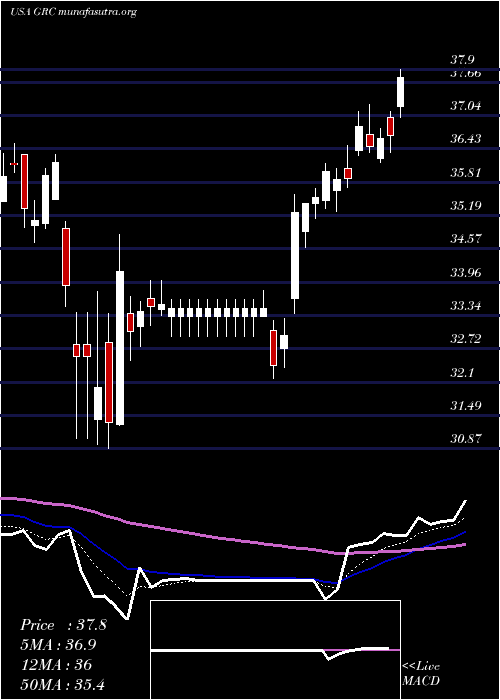This screenshot has width=500, height=700.
Task: Click the 5MA : 36.9 readout
Action: click(58, 645)
